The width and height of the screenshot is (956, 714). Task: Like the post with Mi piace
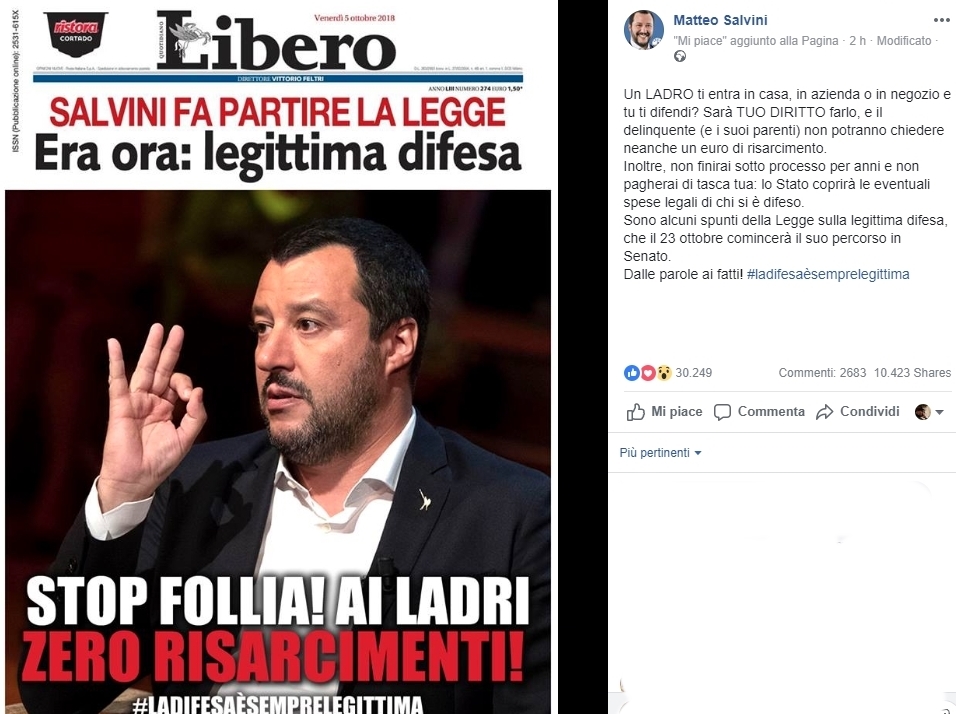pyautogui.click(x=664, y=412)
